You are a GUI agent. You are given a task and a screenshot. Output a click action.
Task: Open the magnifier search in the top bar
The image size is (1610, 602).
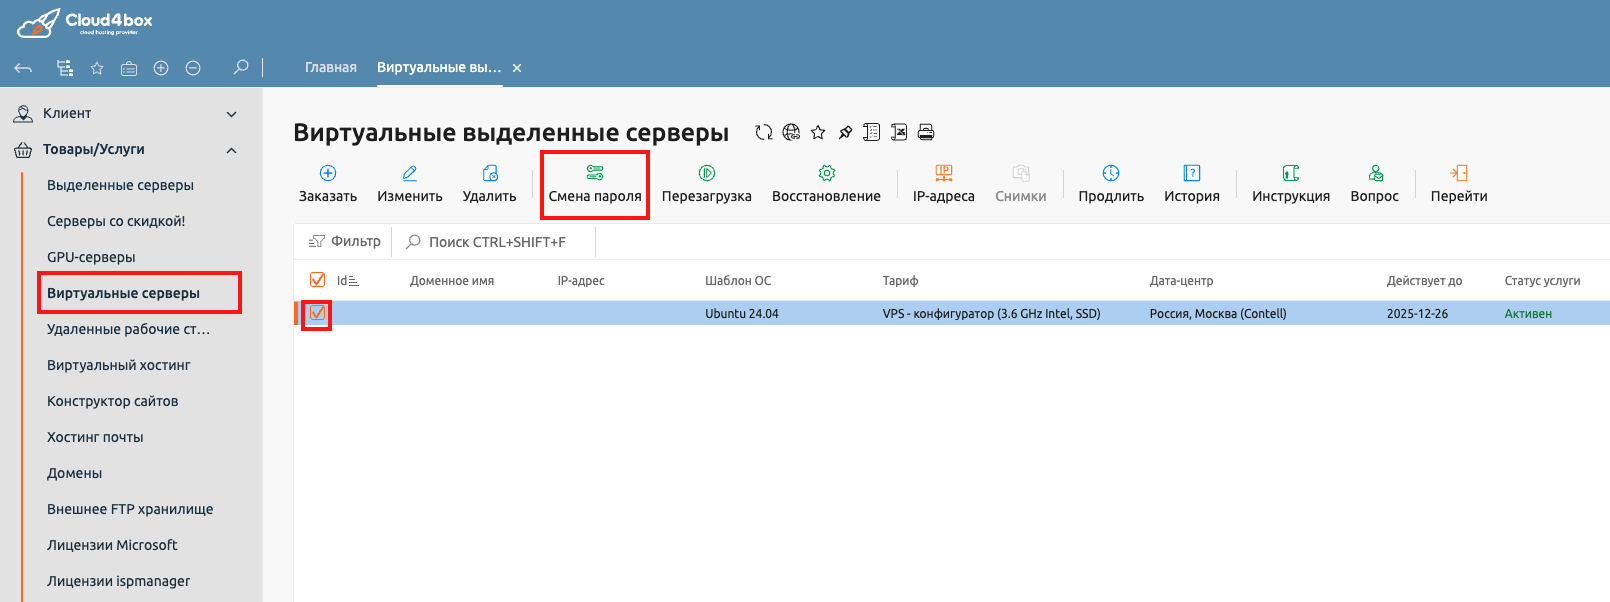[241, 68]
